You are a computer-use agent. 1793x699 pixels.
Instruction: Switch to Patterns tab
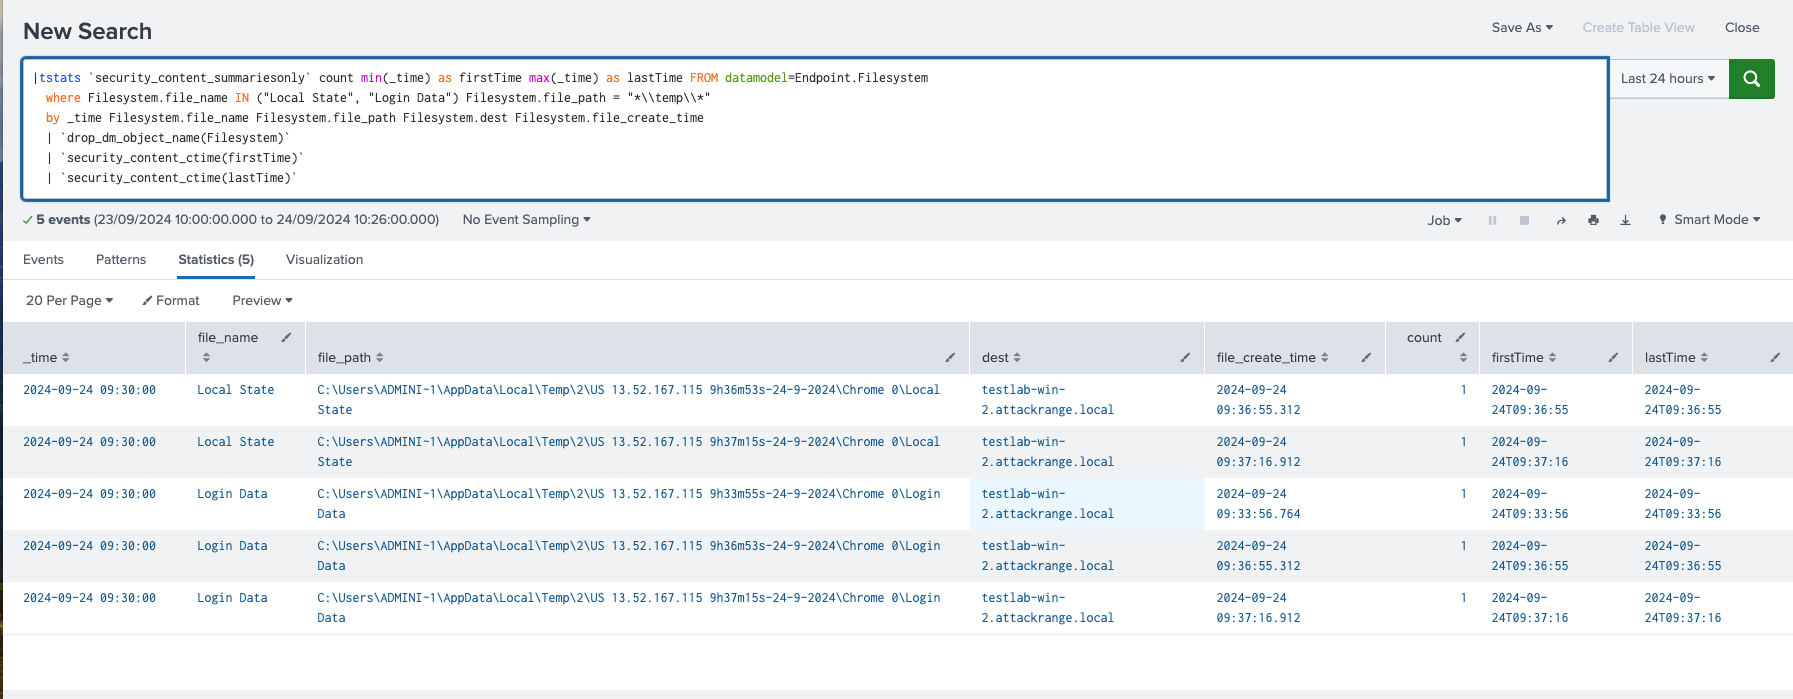(121, 260)
